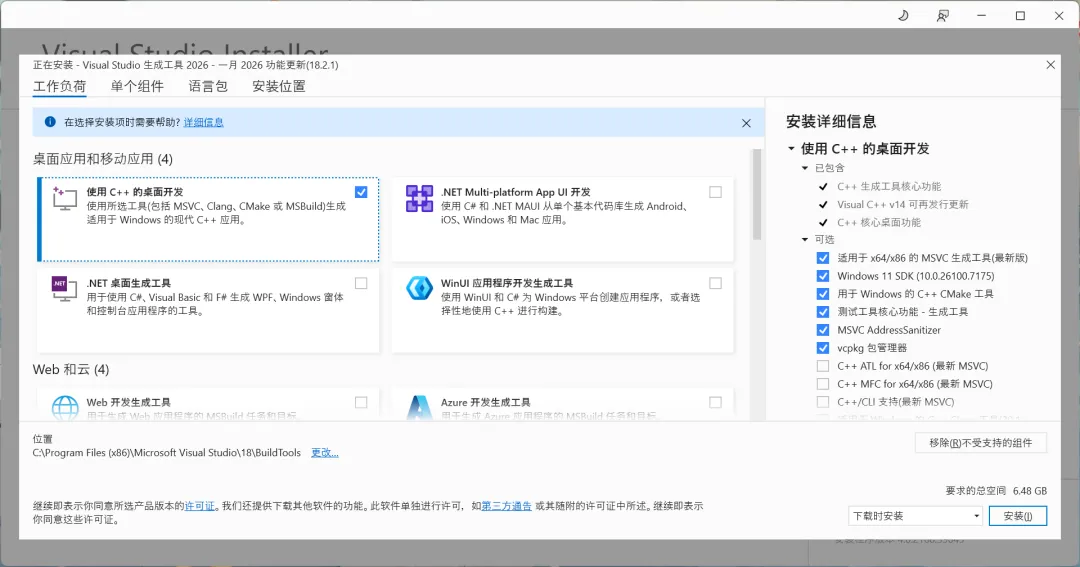
Task: Maximize the Visual Studio Installer window
Action: point(1020,15)
